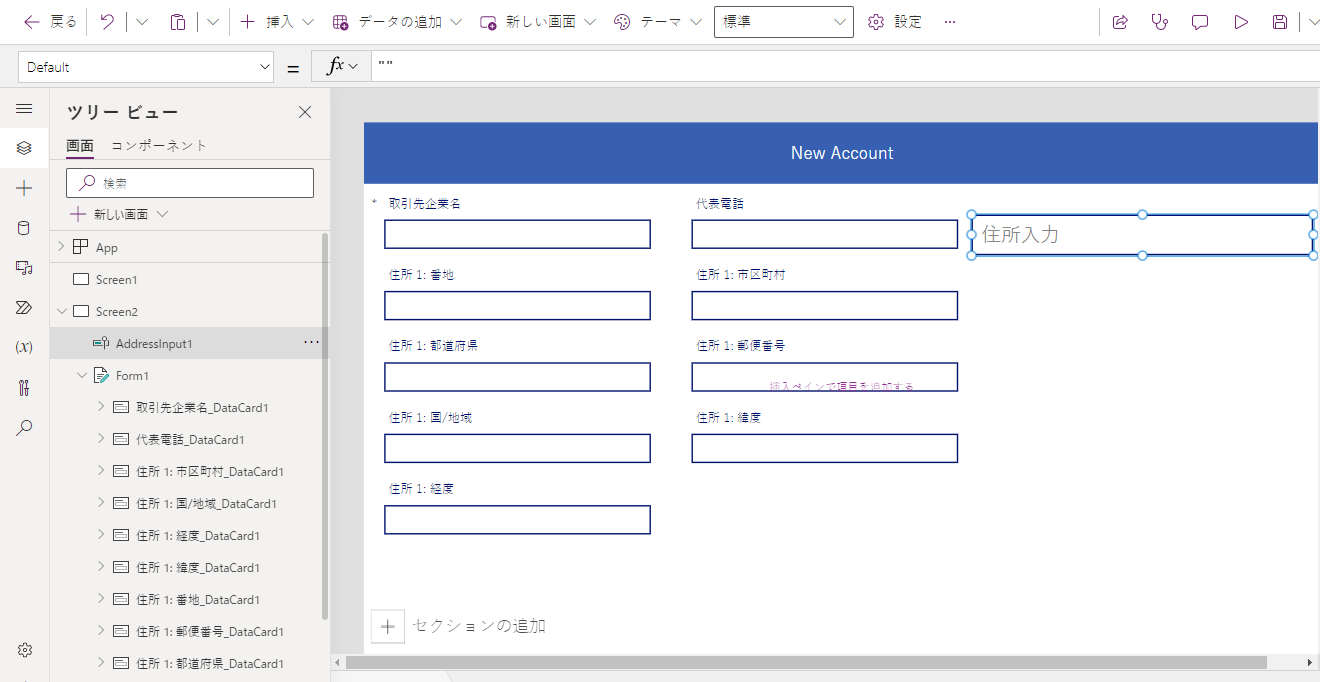Viewport: 1320px width, 682px height.
Task: Click the 設定 button in toolbar
Action: pyautogui.click(x=895, y=22)
